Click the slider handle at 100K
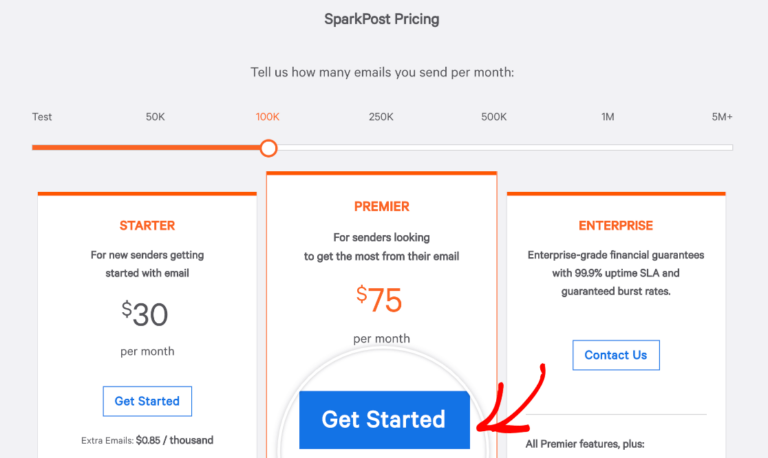The image size is (768, 458). [268, 148]
